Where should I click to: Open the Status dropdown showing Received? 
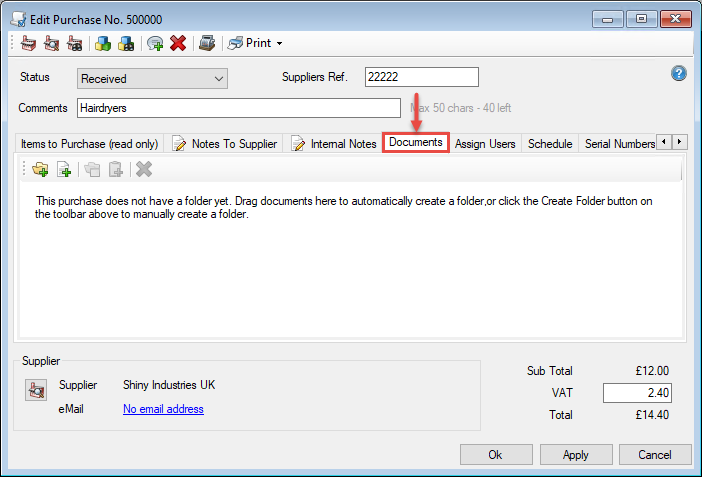152,78
